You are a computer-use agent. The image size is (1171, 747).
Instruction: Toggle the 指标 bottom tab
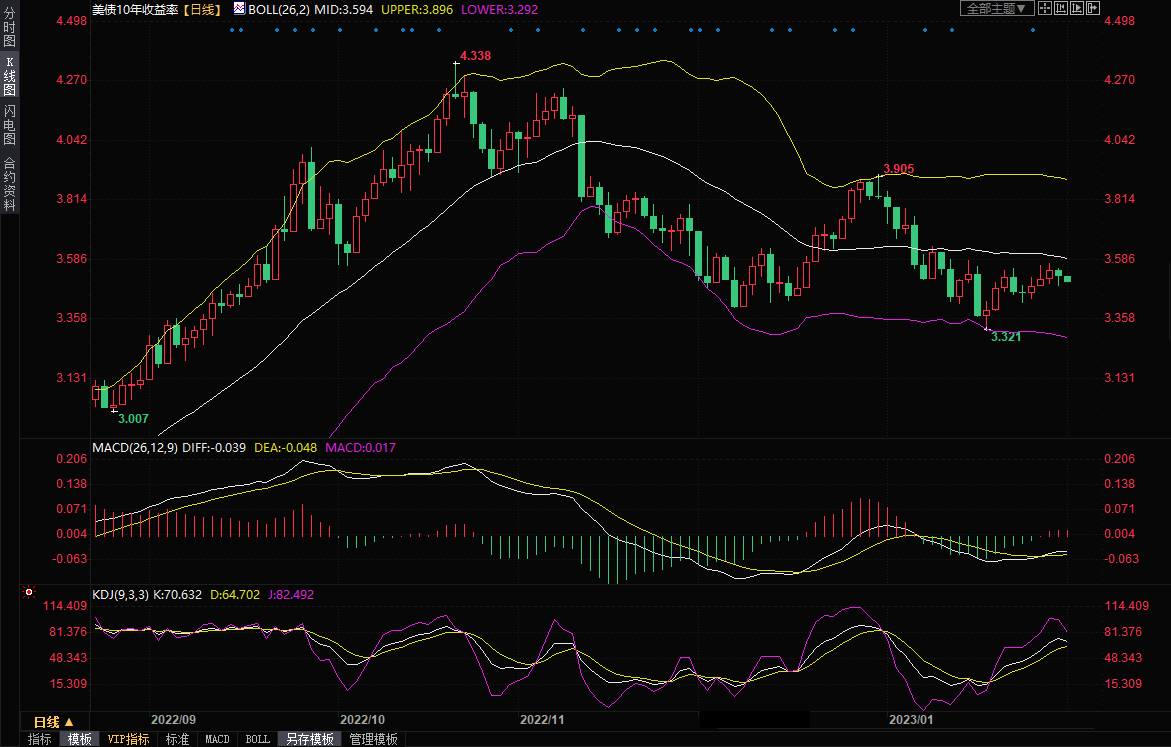click(40, 739)
